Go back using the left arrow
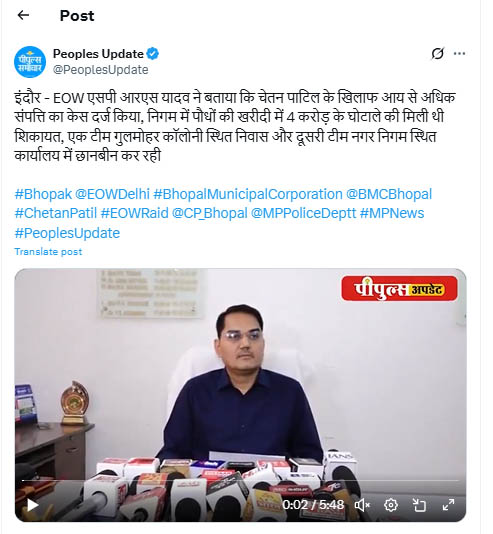 coord(23,15)
